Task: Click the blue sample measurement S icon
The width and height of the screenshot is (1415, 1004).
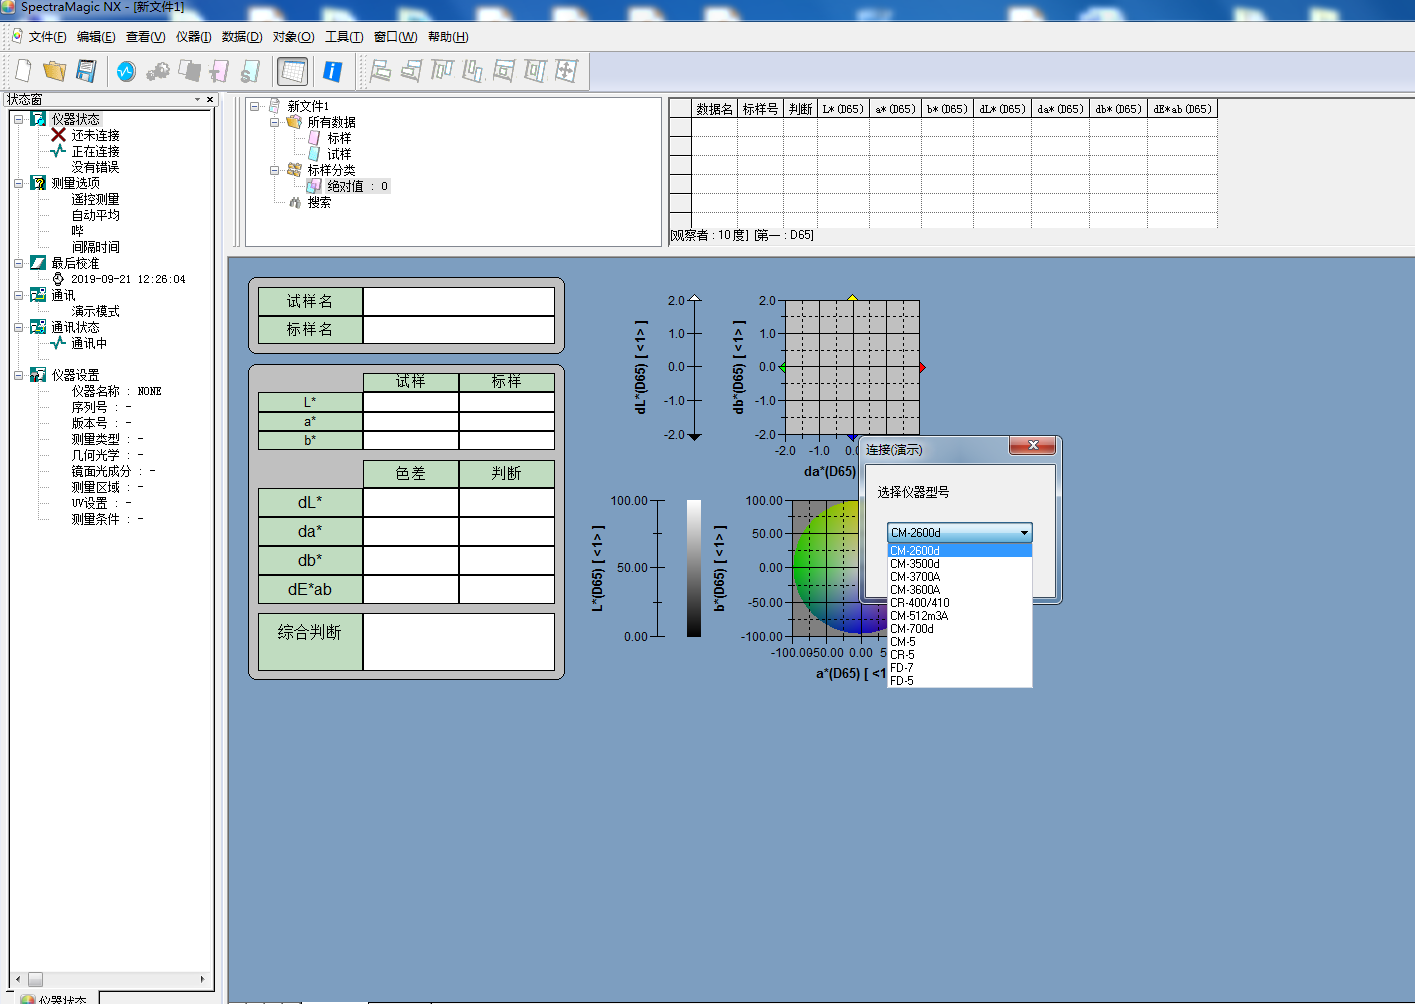Action: coord(250,71)
